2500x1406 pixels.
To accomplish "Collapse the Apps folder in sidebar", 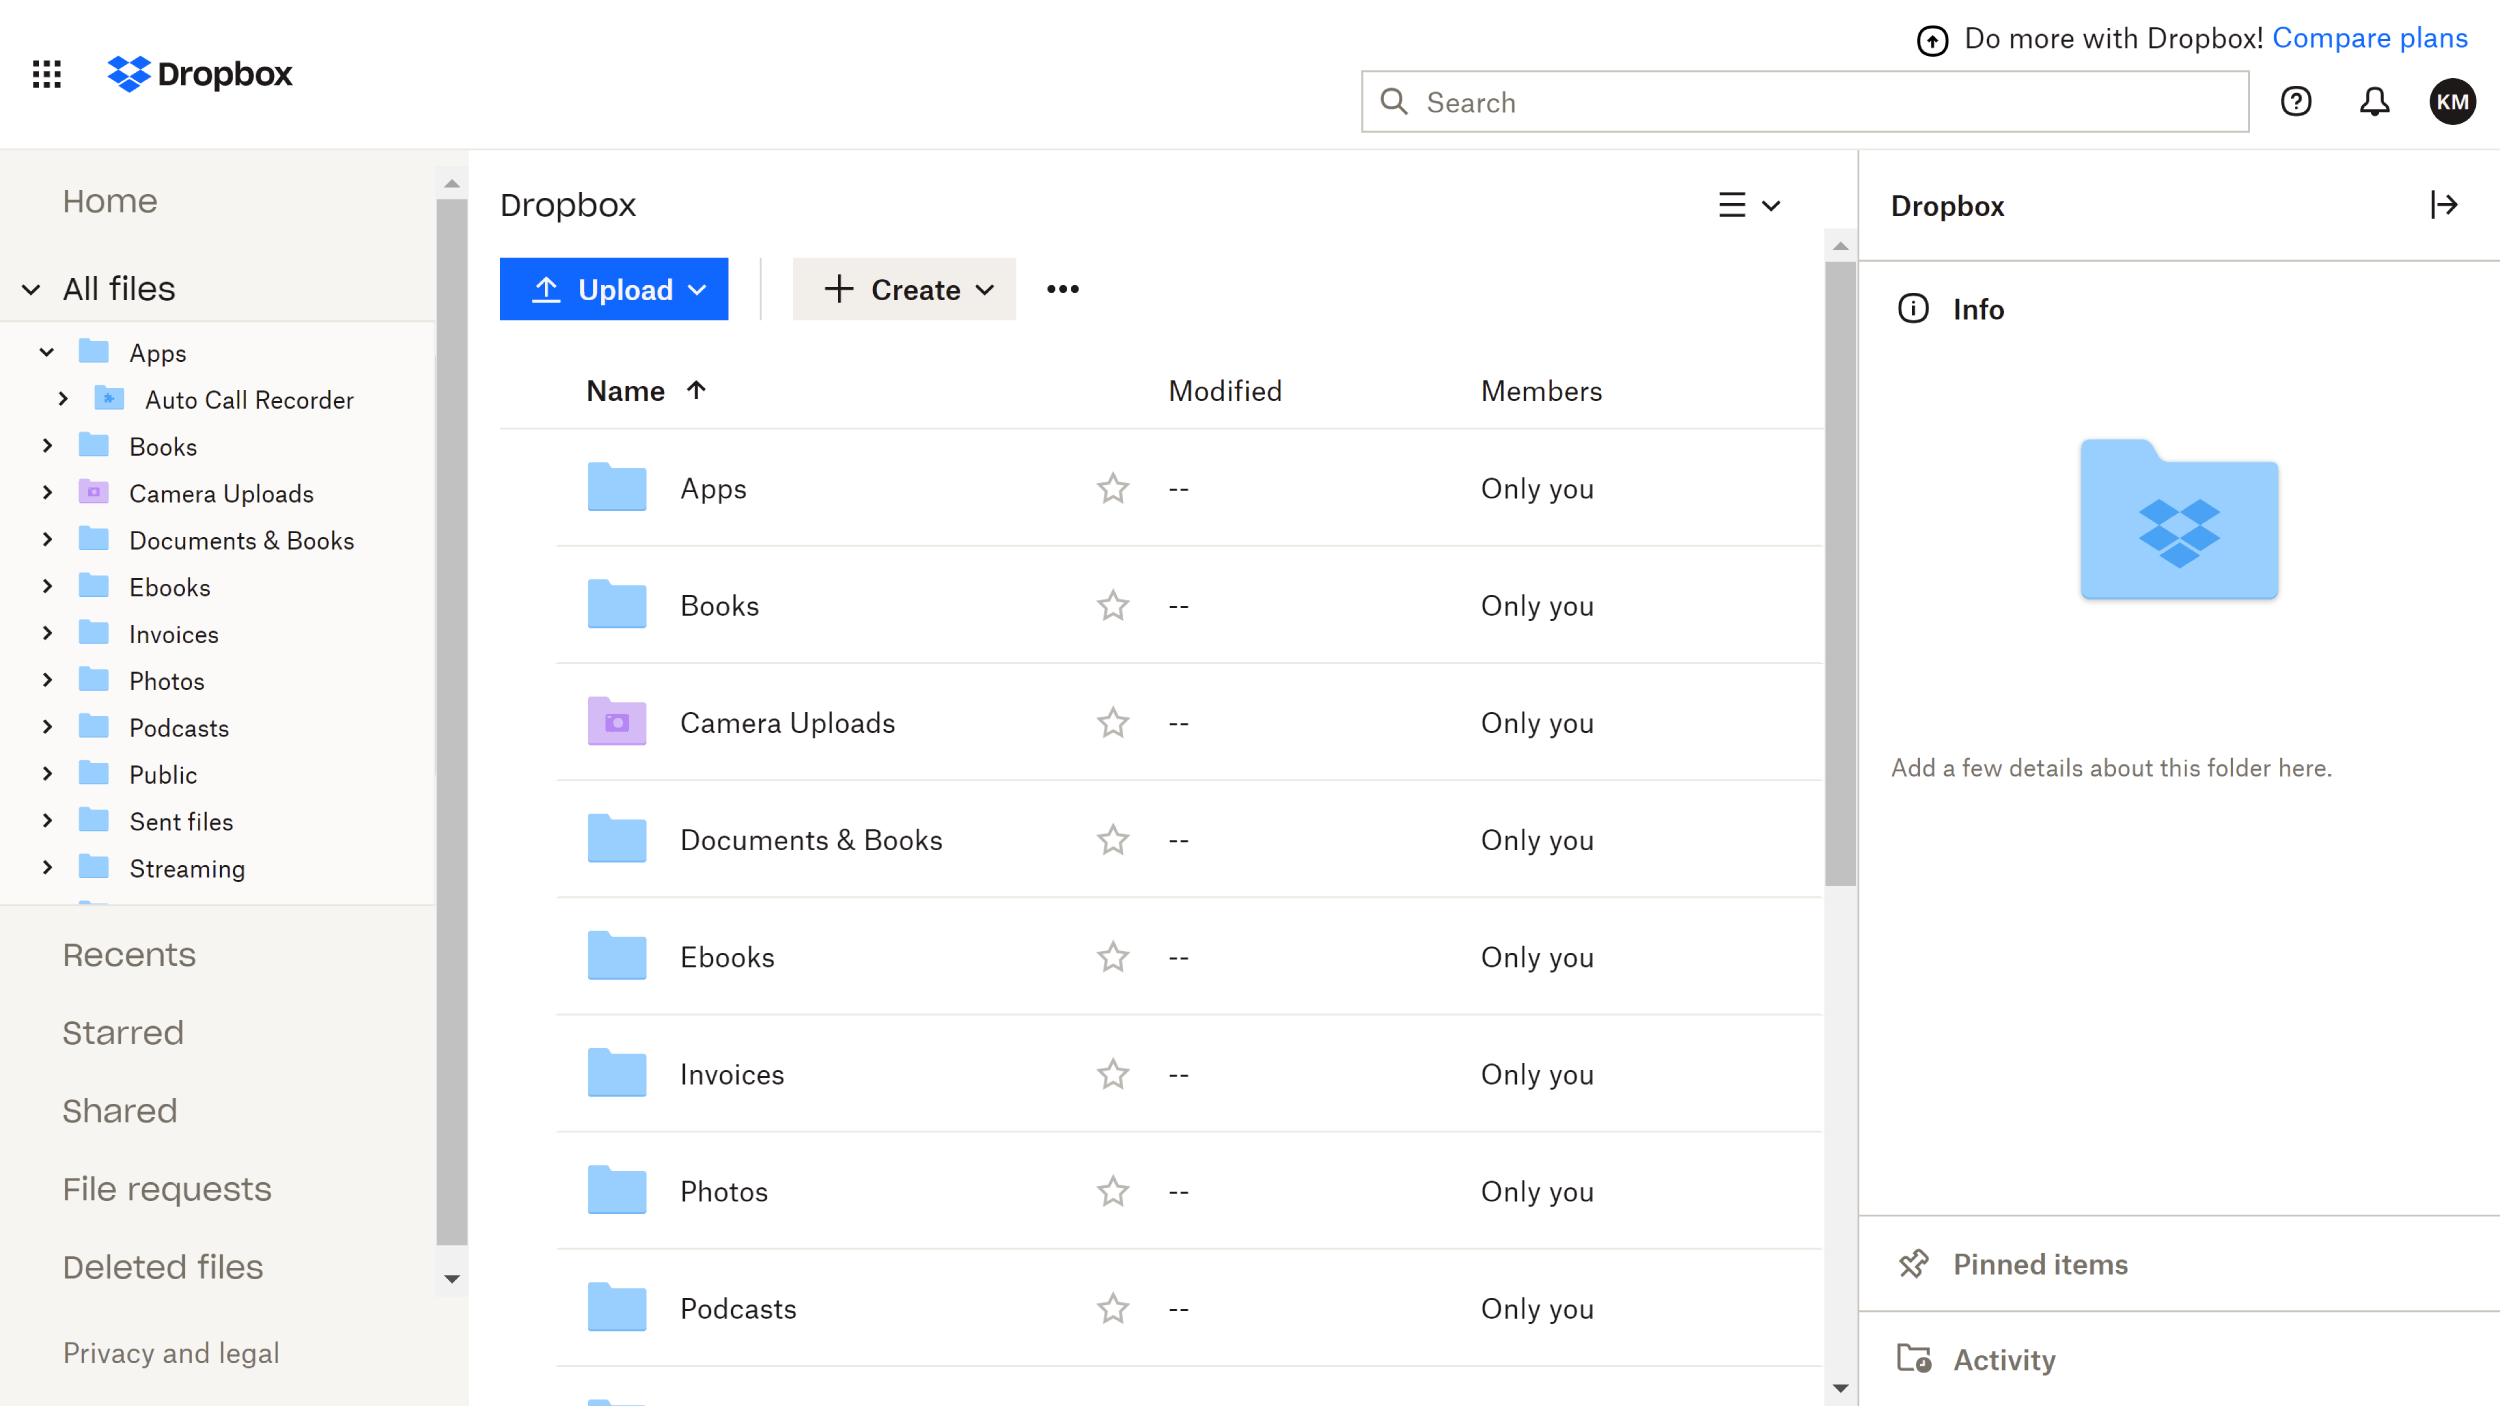I will click(45, 352).
